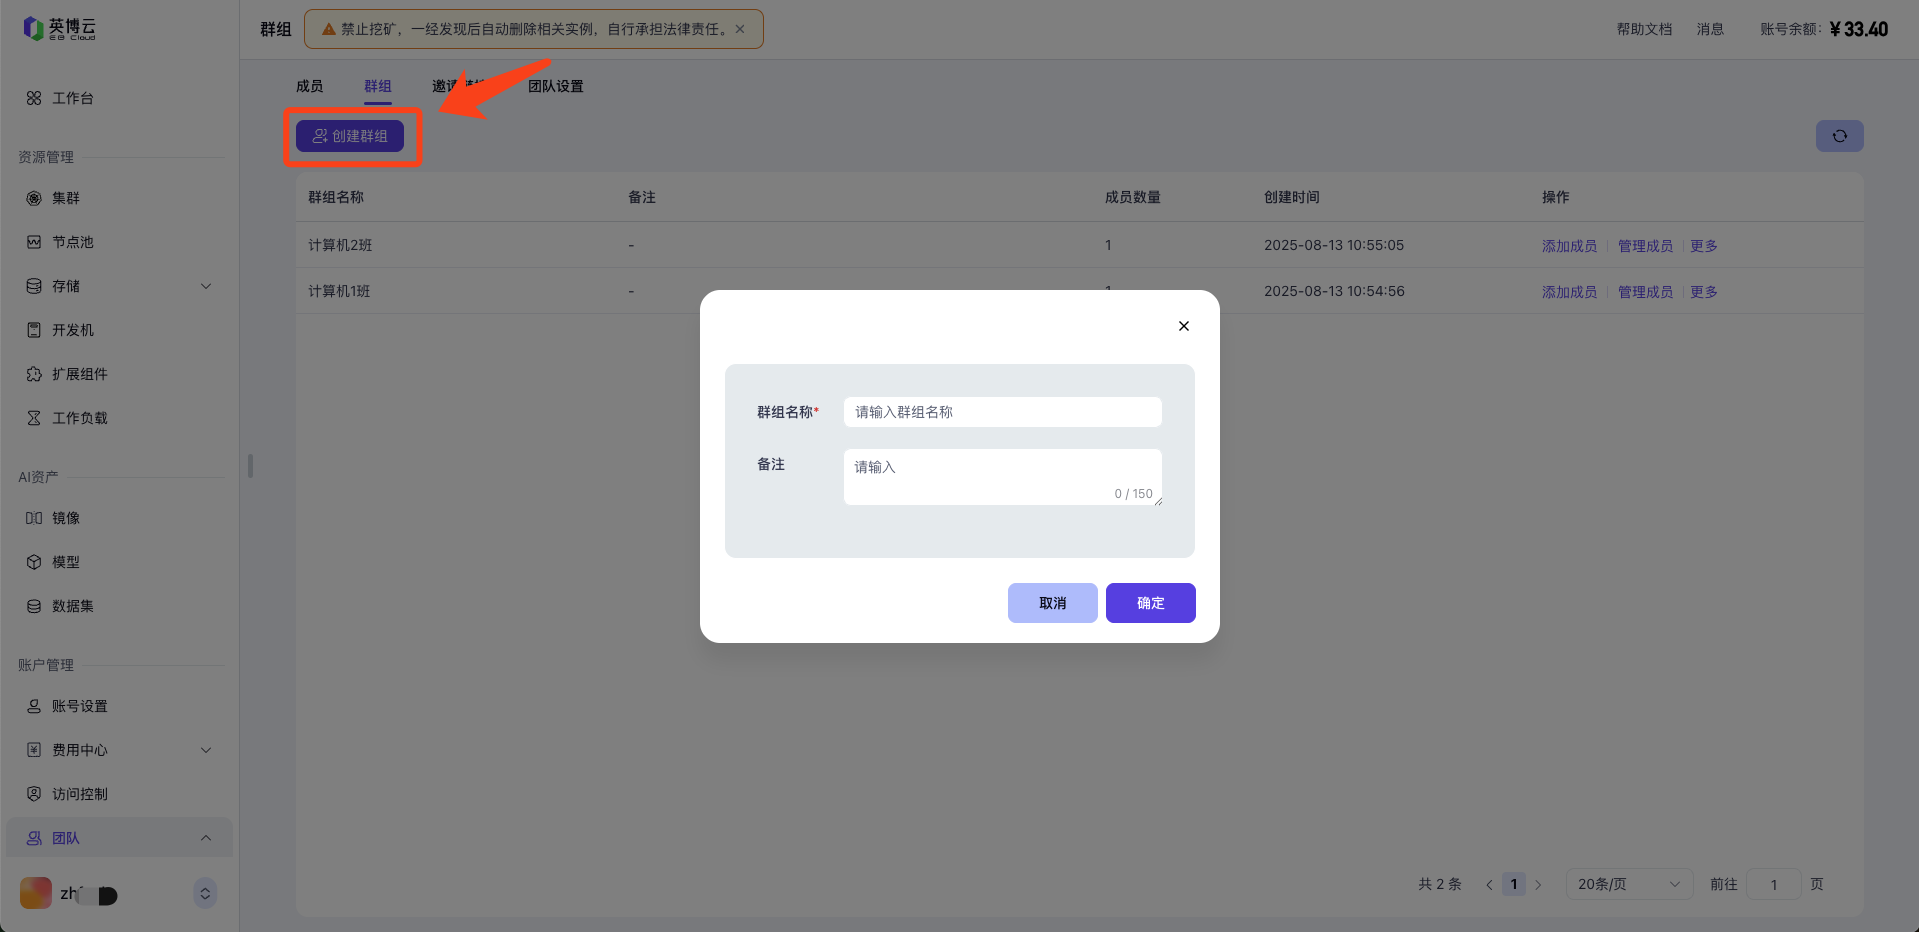This screenshot has width=1919, height=932.
Task: Open 节点池 node pool sidebar item
Action: point(72,242)
